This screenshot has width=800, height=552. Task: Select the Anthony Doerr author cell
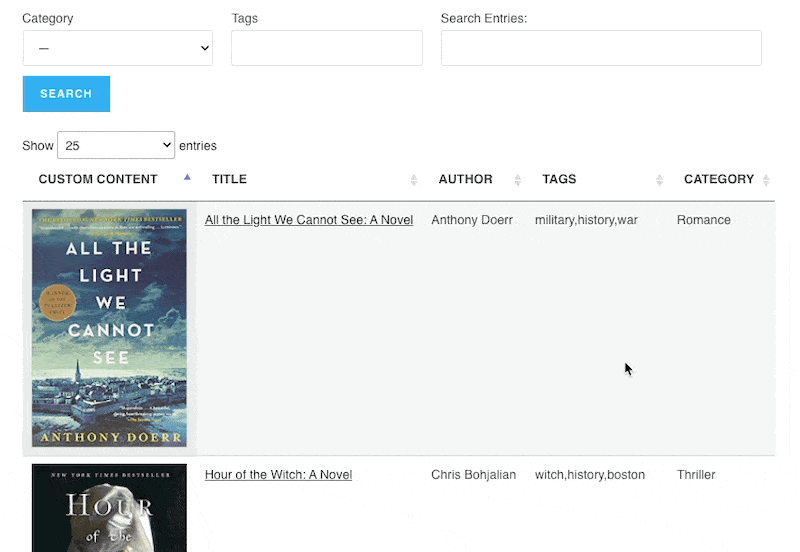[x=472, y=220]
